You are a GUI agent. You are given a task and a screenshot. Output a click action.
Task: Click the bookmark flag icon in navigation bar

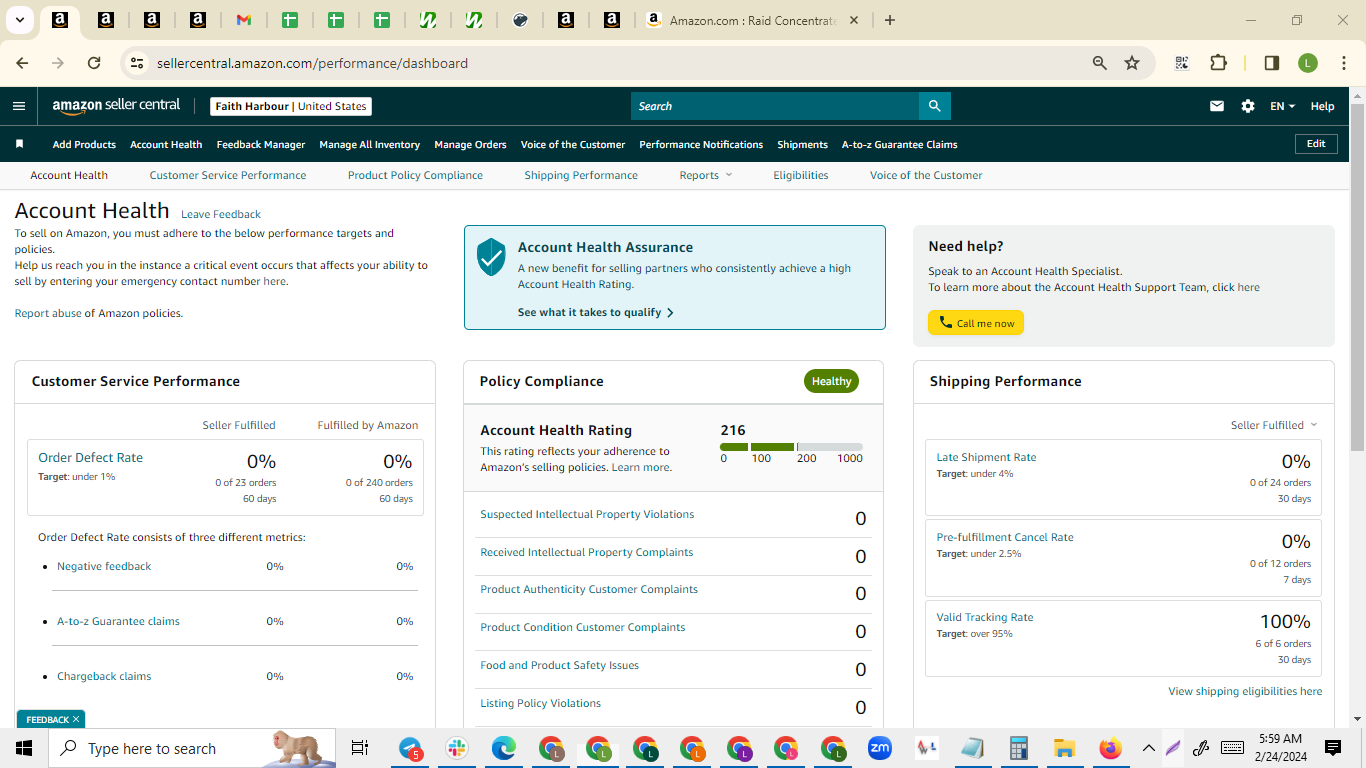pyautogui.click(x=19, y=144)
